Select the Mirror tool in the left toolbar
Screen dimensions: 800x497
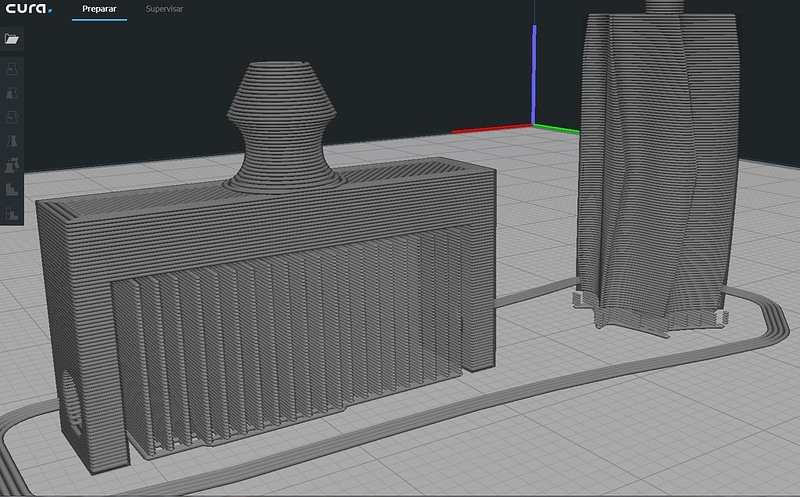coord(12,141)
